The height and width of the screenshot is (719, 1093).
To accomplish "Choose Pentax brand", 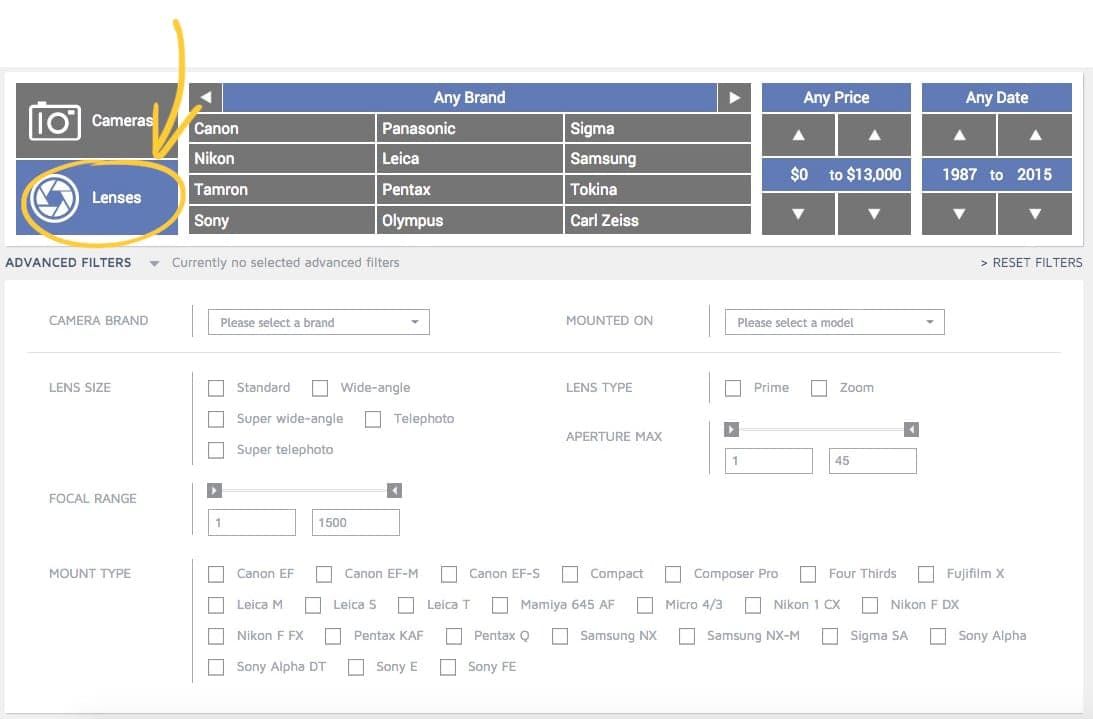I will point(470,190).
